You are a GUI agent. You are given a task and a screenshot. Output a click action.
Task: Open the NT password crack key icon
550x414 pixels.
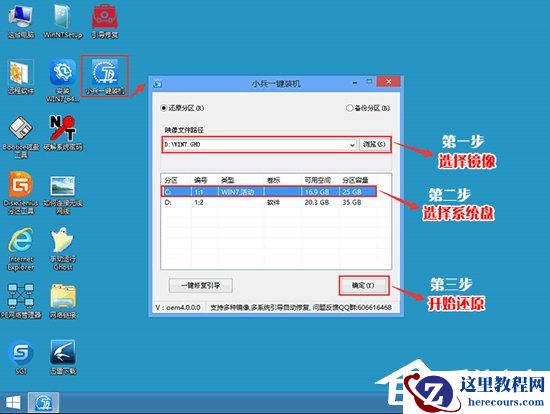tap(63, 133)
